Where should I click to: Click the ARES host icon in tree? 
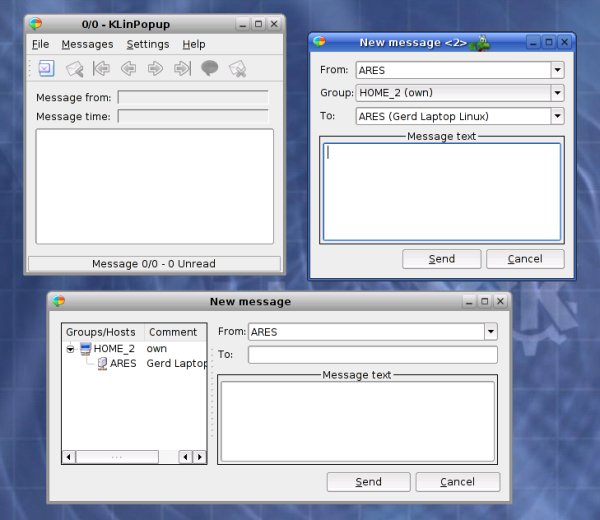click(x=102, y=364)
